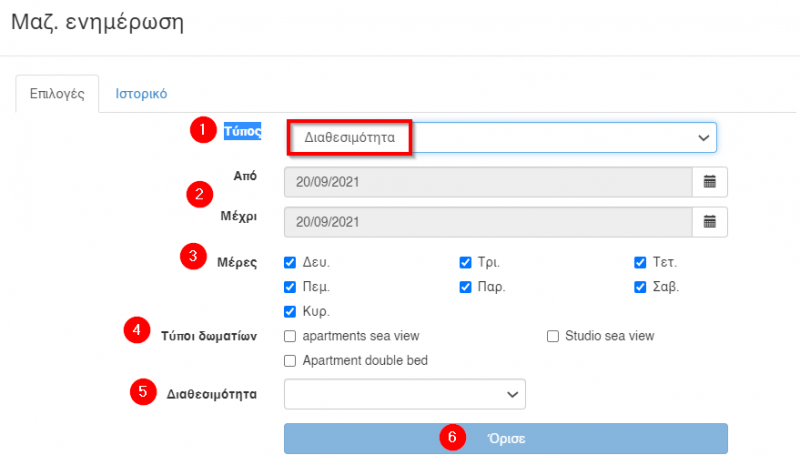Select the apartments sea view room type
The image size is (800, 465).
(290, 336)
